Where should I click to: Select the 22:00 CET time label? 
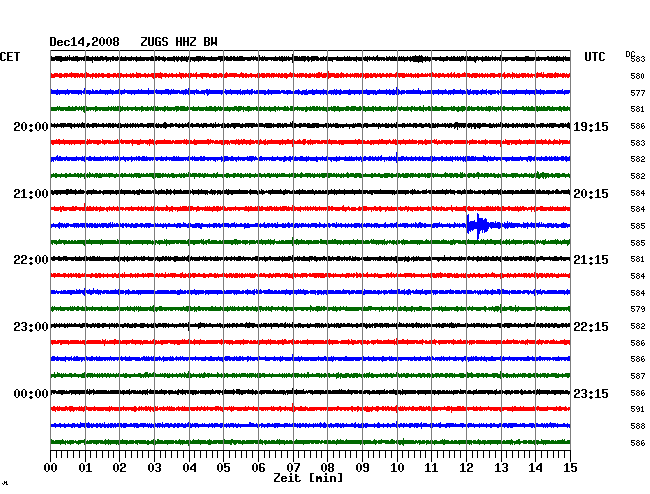coord(31,260)
